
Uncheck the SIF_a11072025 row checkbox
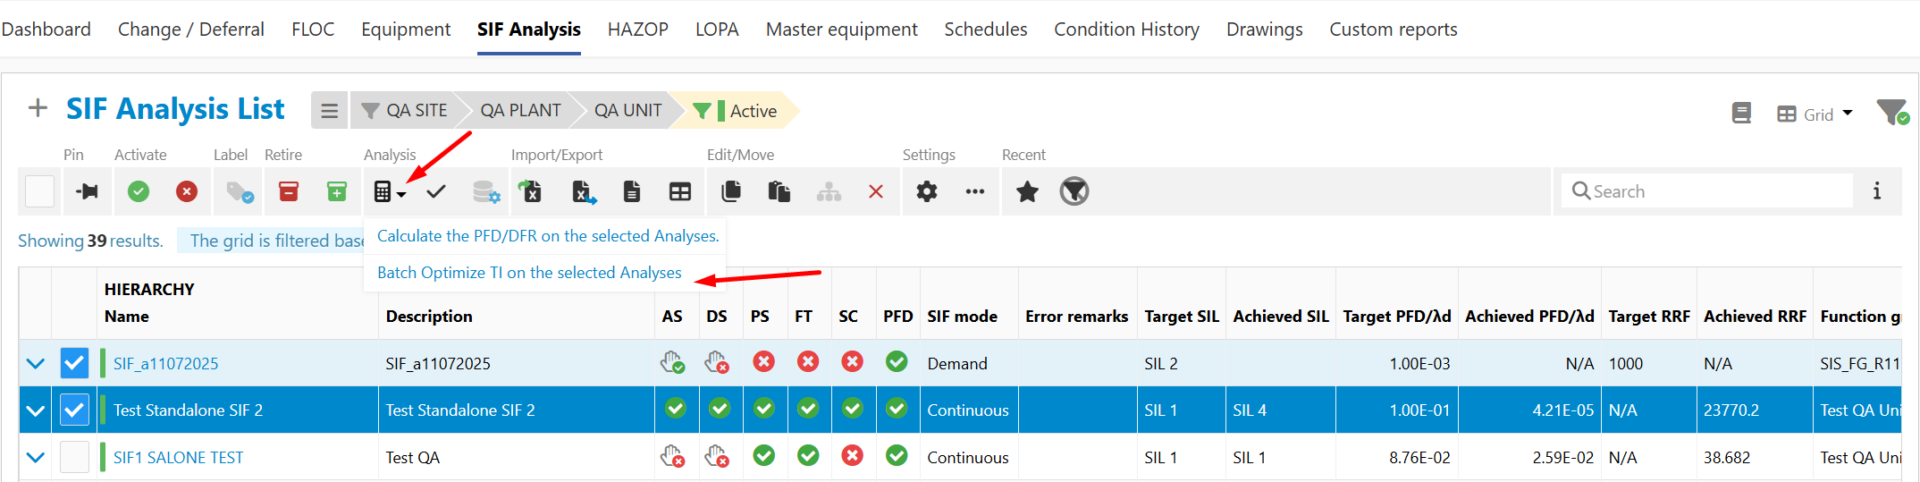pyautogui.click(x=74, y=363)
